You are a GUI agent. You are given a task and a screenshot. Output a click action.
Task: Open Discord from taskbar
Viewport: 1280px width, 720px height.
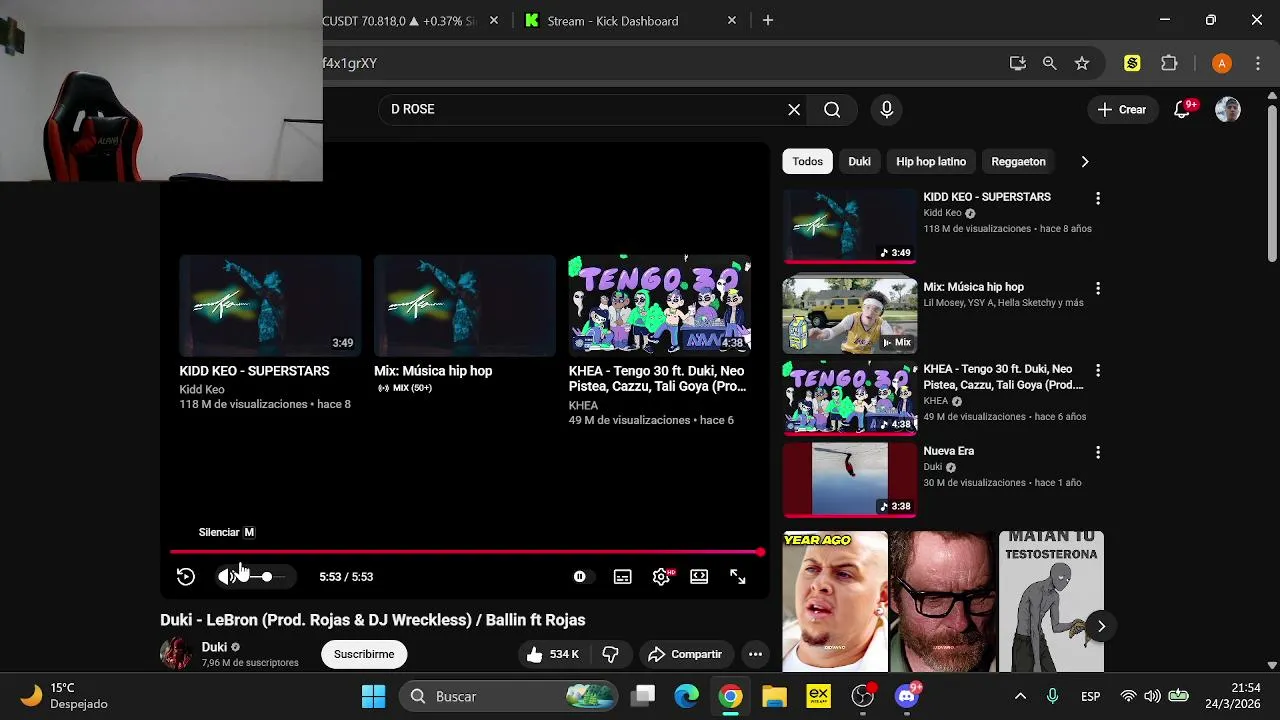(x=907, y=697)
